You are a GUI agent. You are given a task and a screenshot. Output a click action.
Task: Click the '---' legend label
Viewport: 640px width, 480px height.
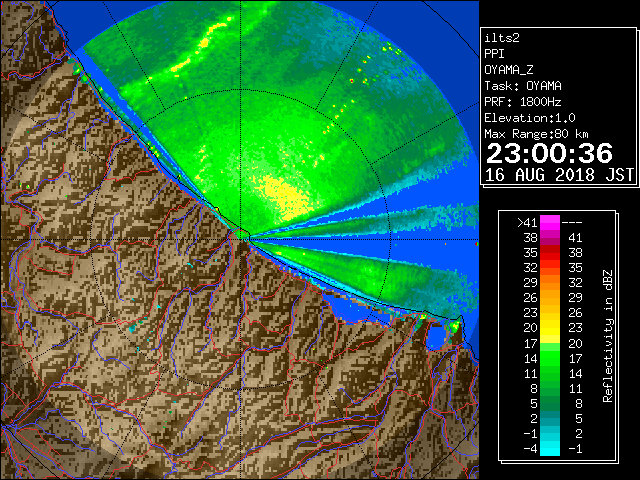point(572,222)
